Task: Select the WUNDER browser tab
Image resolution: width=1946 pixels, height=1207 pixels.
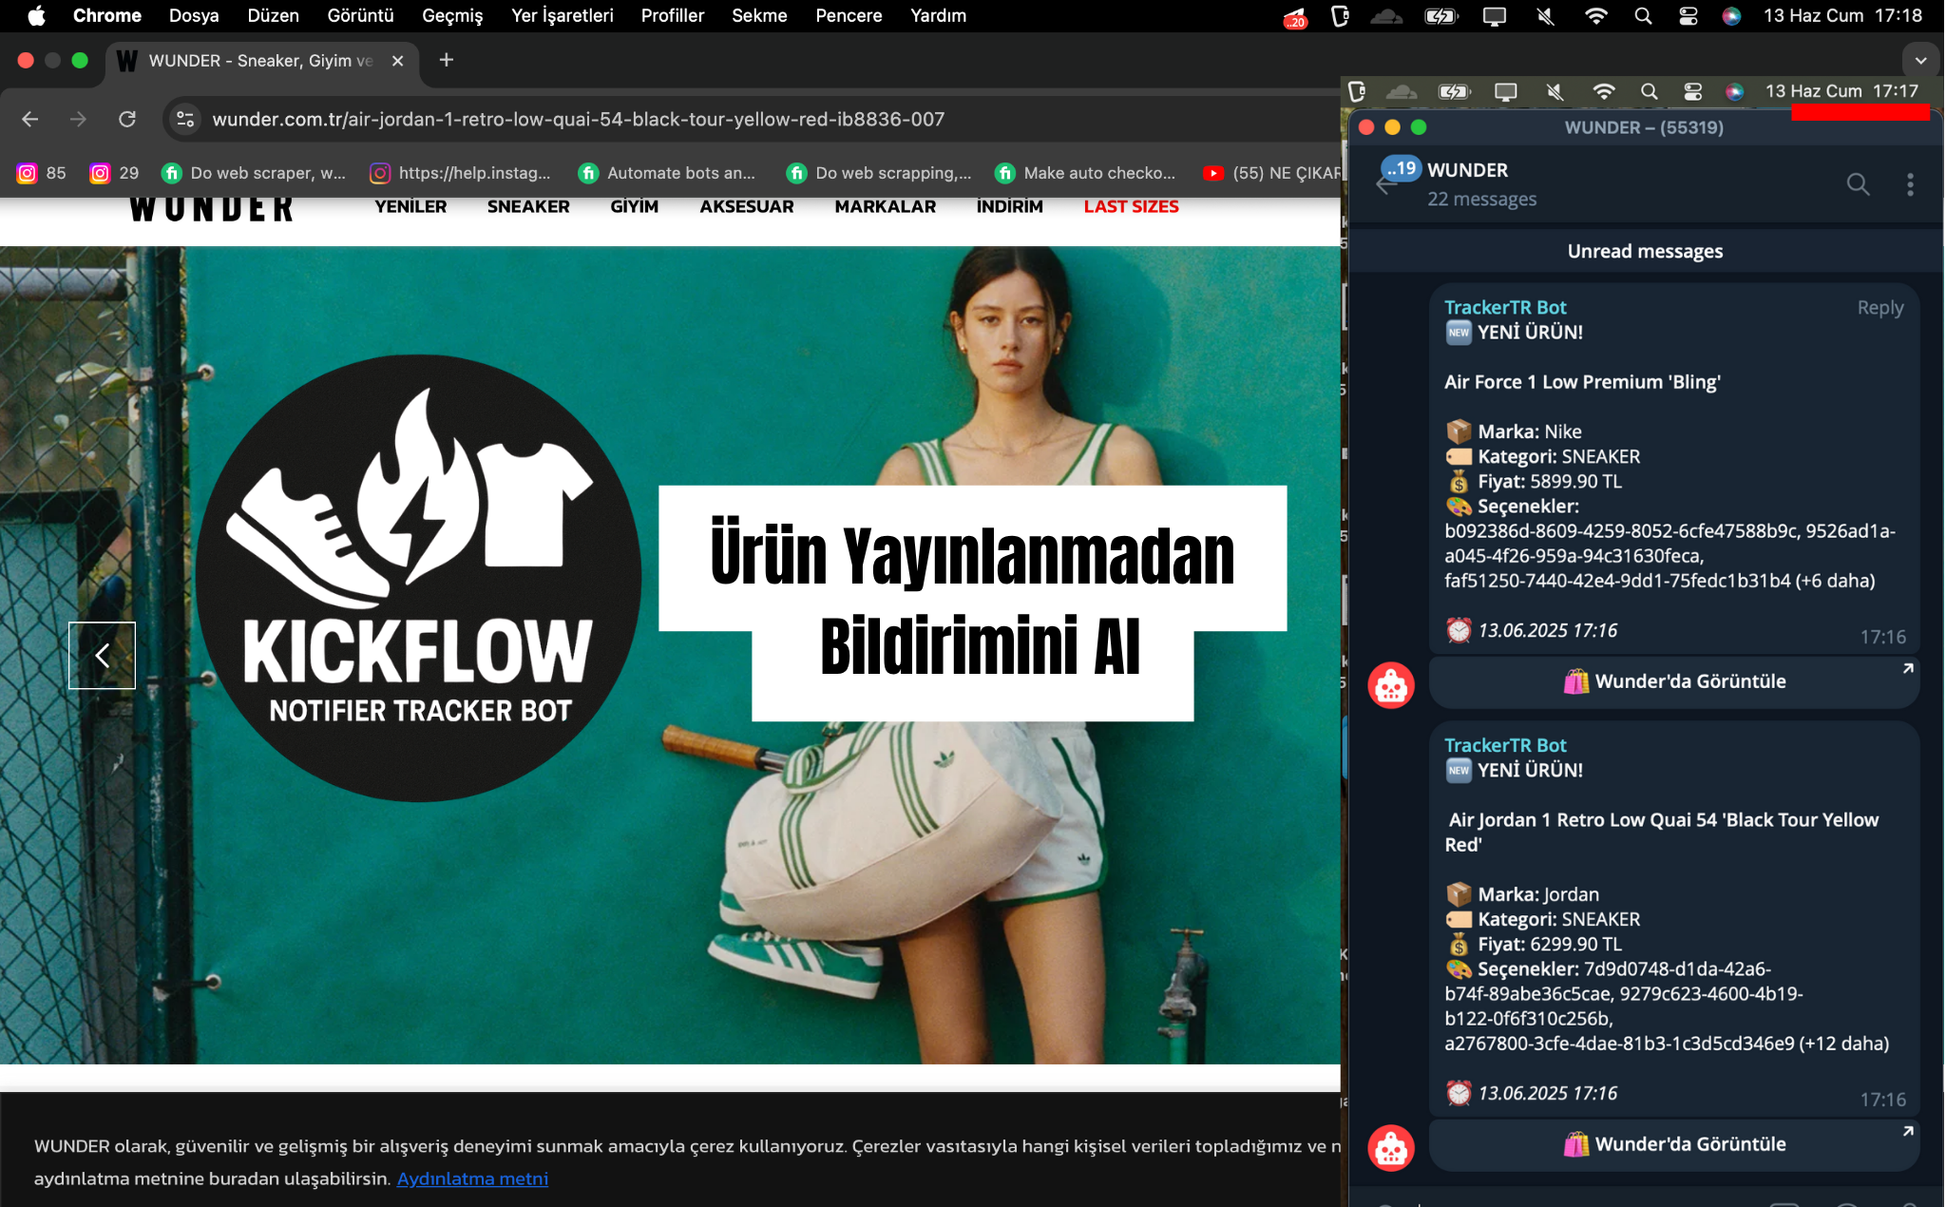Action: (x=260, y=61)
